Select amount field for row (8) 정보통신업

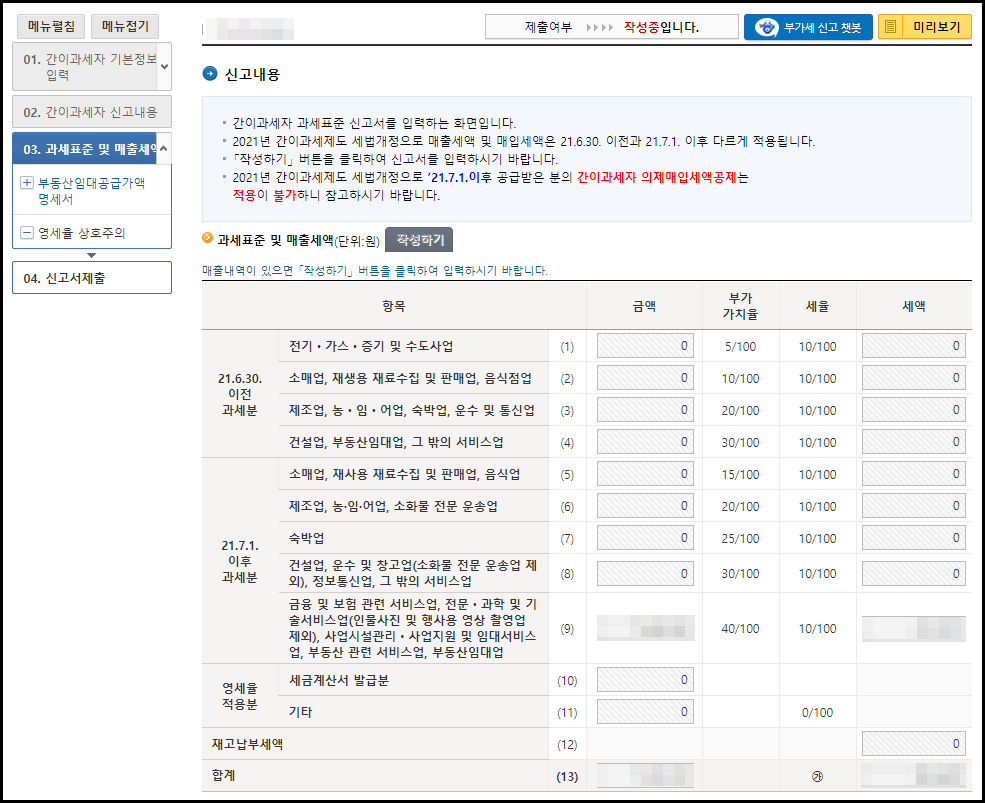(x=645, y=574)
